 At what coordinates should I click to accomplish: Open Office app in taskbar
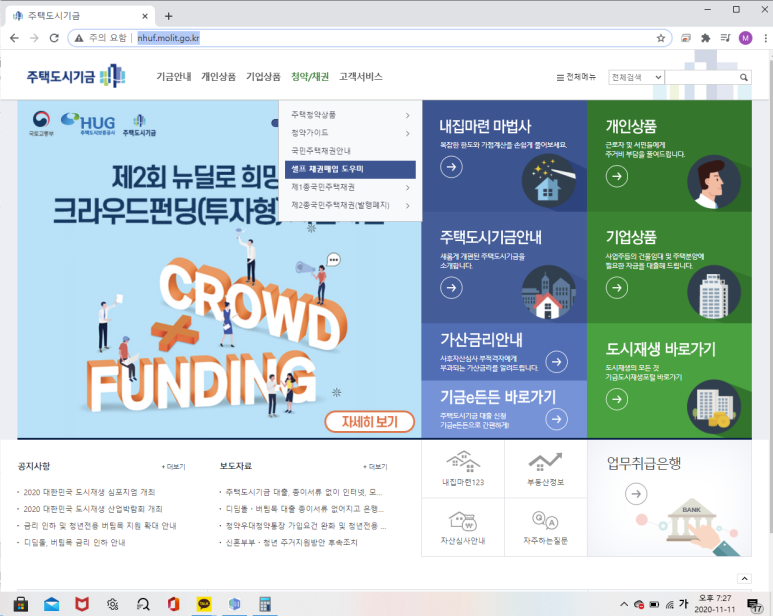pyautogui.click(x=174, y=604)
